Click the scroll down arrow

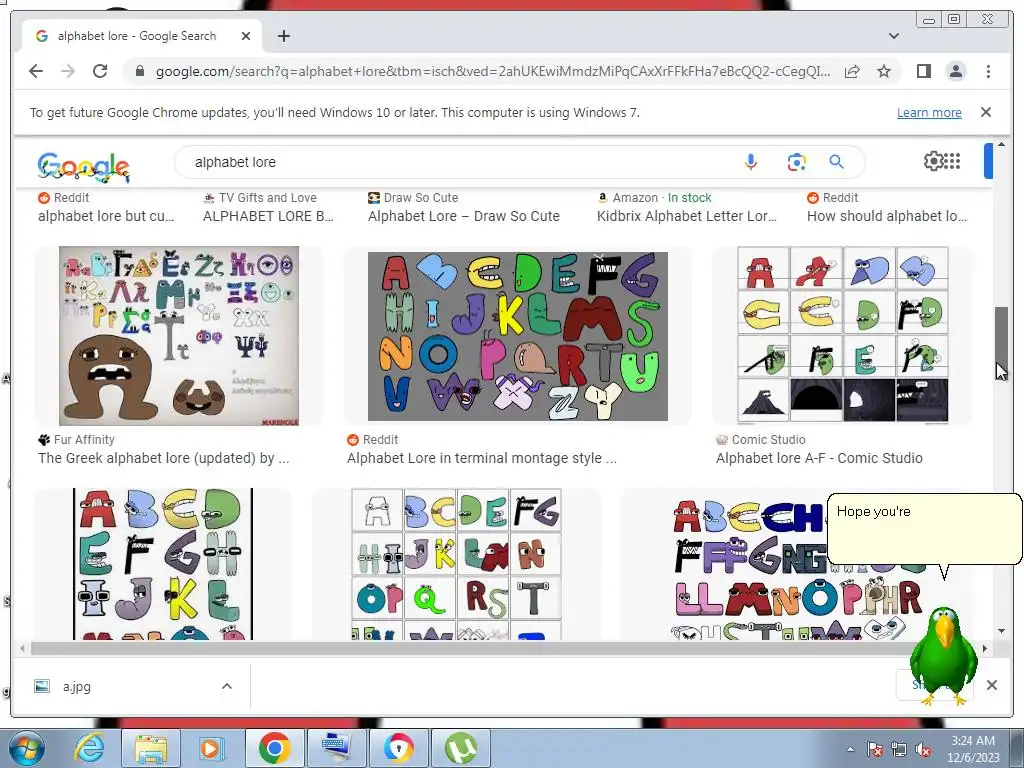pyautogui.click(x=1000, y=631)
